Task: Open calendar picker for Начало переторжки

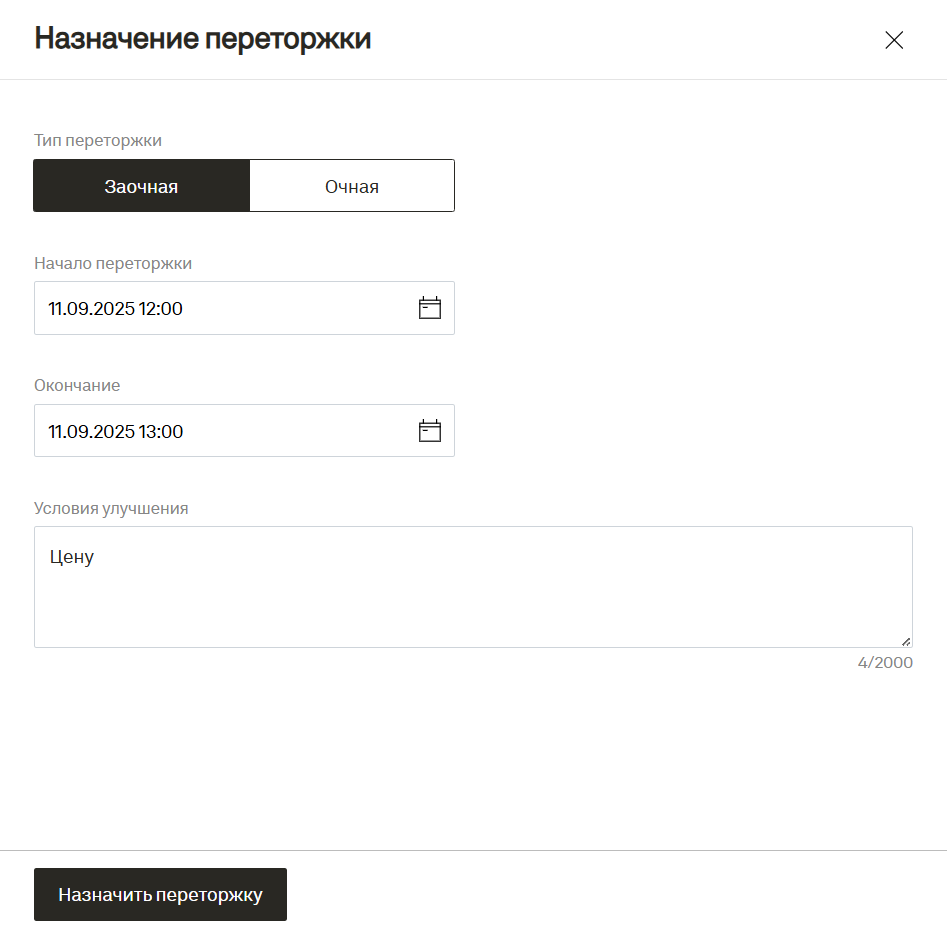Action: (429, 308)
